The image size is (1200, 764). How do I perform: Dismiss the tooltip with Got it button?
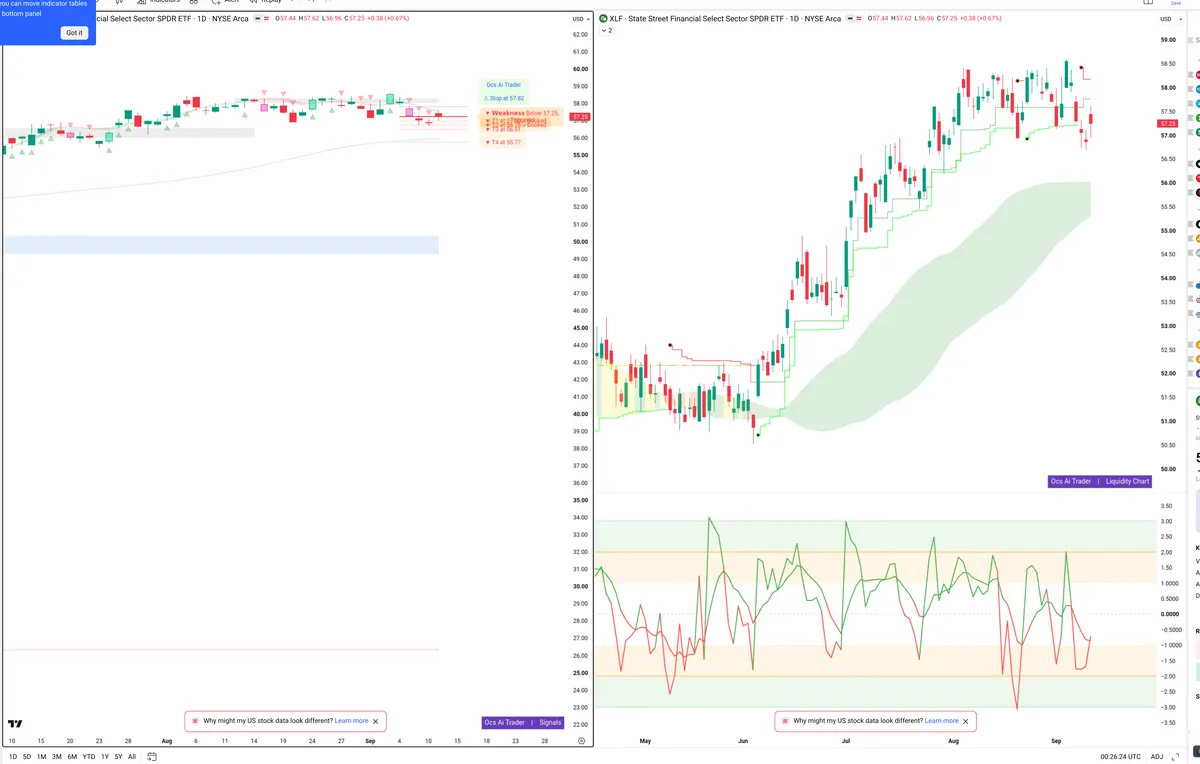[x=75, y=33]
